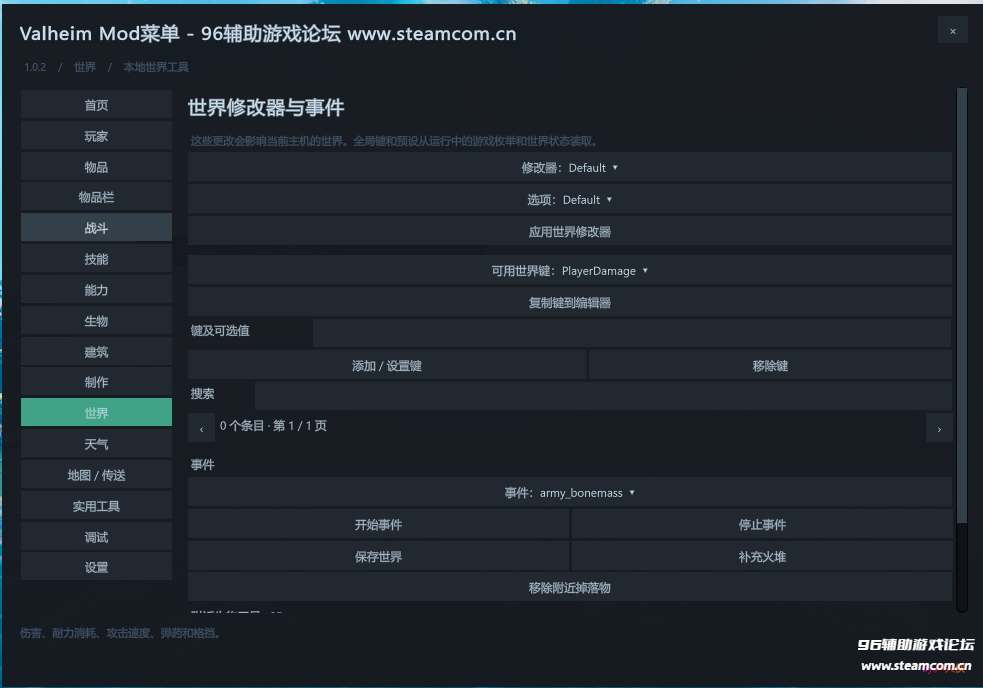
Task: Open the 玩家 sidebar tab
Action: 97,135
